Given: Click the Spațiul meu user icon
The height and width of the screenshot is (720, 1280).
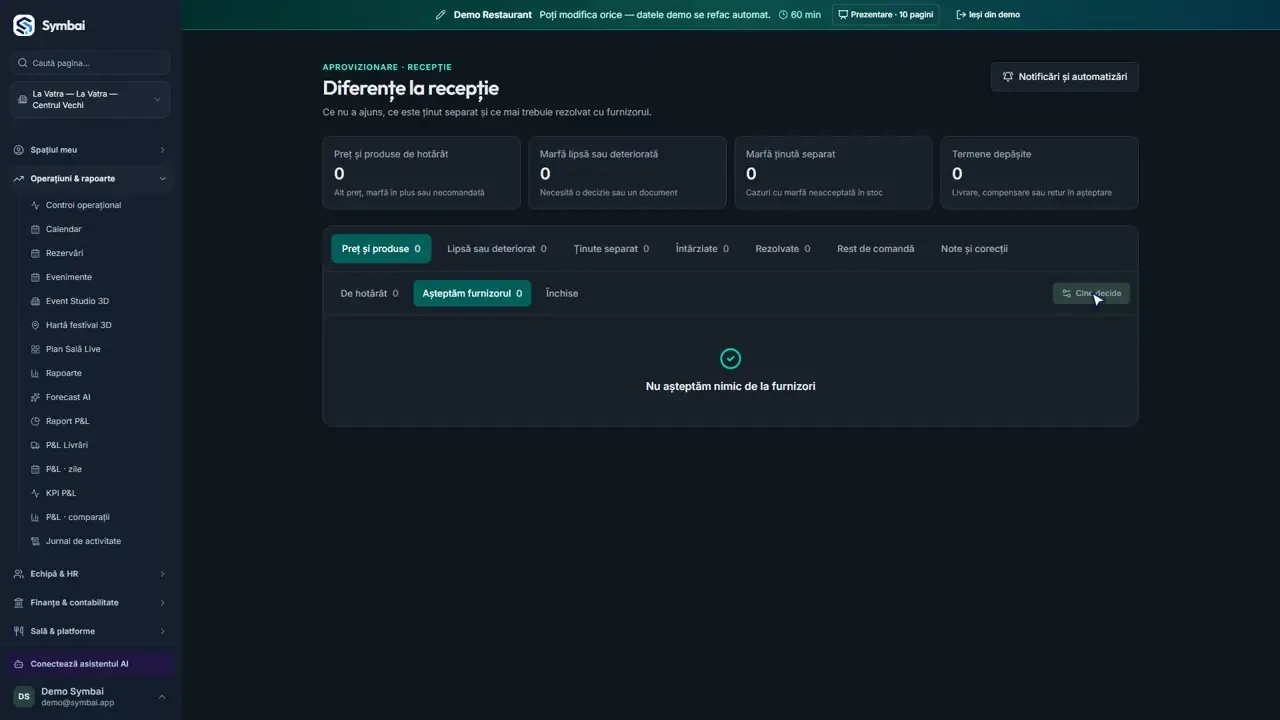Looking at the screenshot, I should (x=19, y=150).
